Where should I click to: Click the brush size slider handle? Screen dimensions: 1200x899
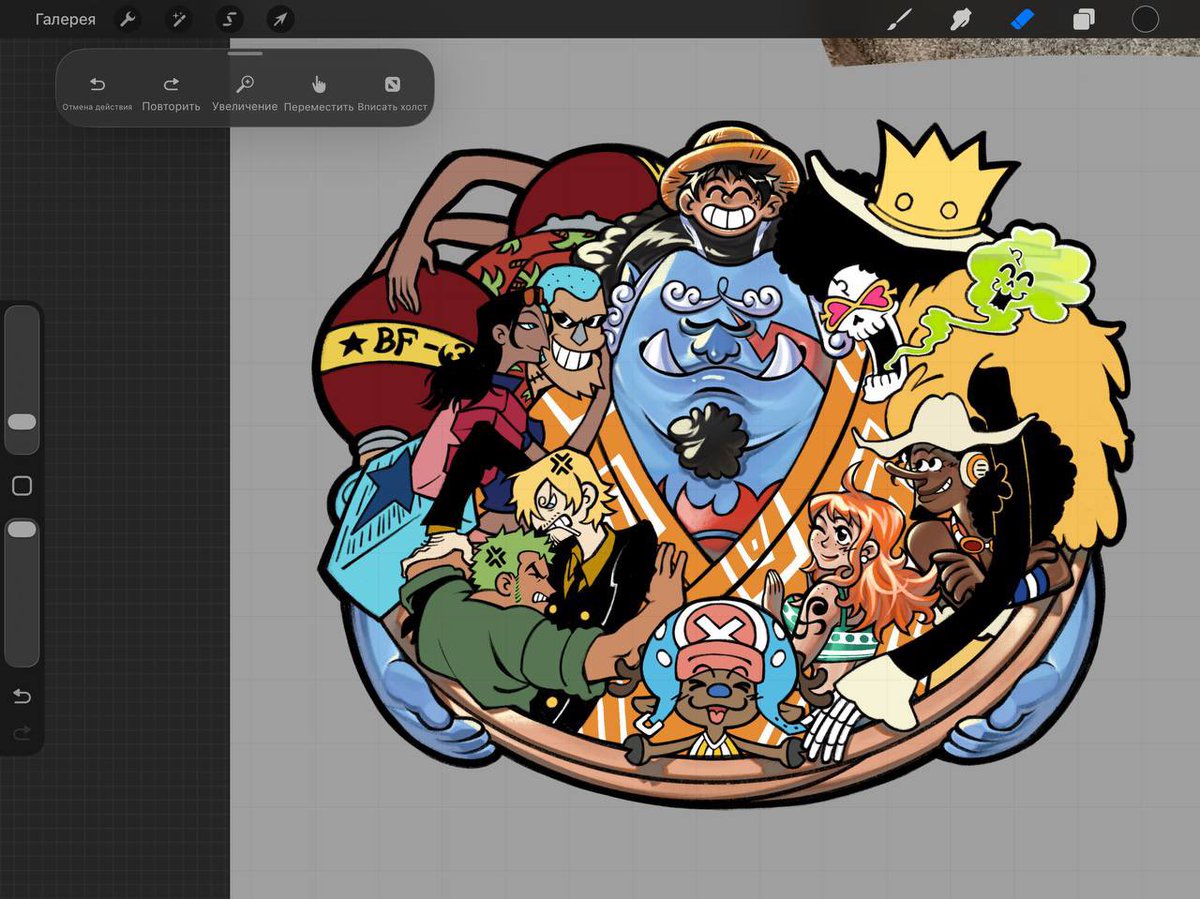point(22,422)
